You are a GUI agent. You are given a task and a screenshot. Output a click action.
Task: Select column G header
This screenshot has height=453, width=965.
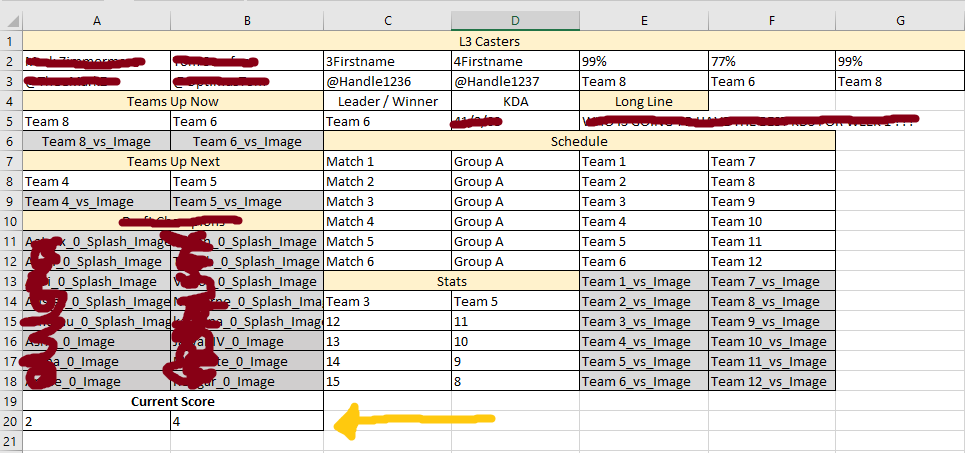(900, 21)
